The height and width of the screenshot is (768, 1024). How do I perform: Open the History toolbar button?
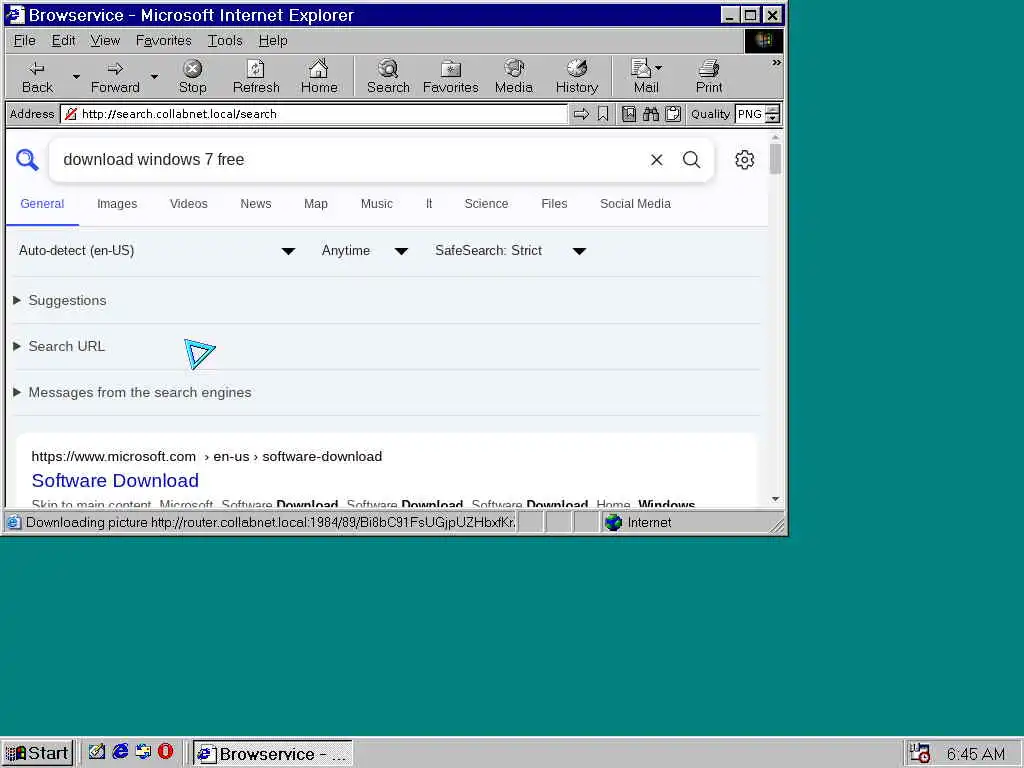[x=577, y=77]
